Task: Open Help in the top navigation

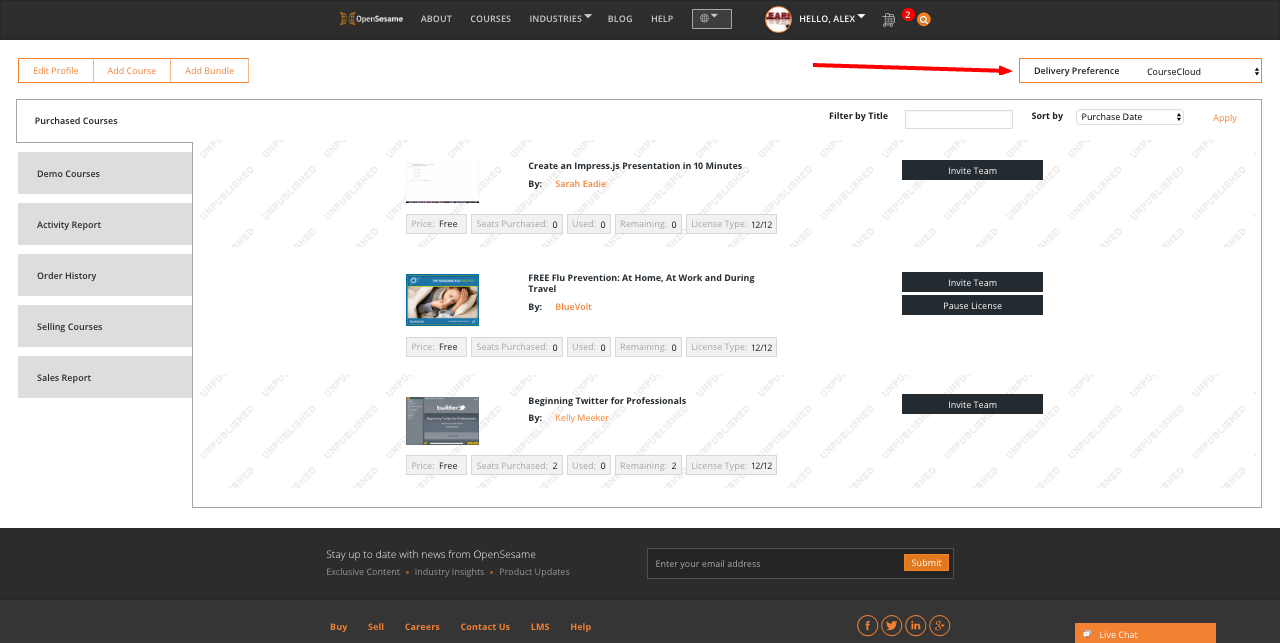Action: coord(662,19)
